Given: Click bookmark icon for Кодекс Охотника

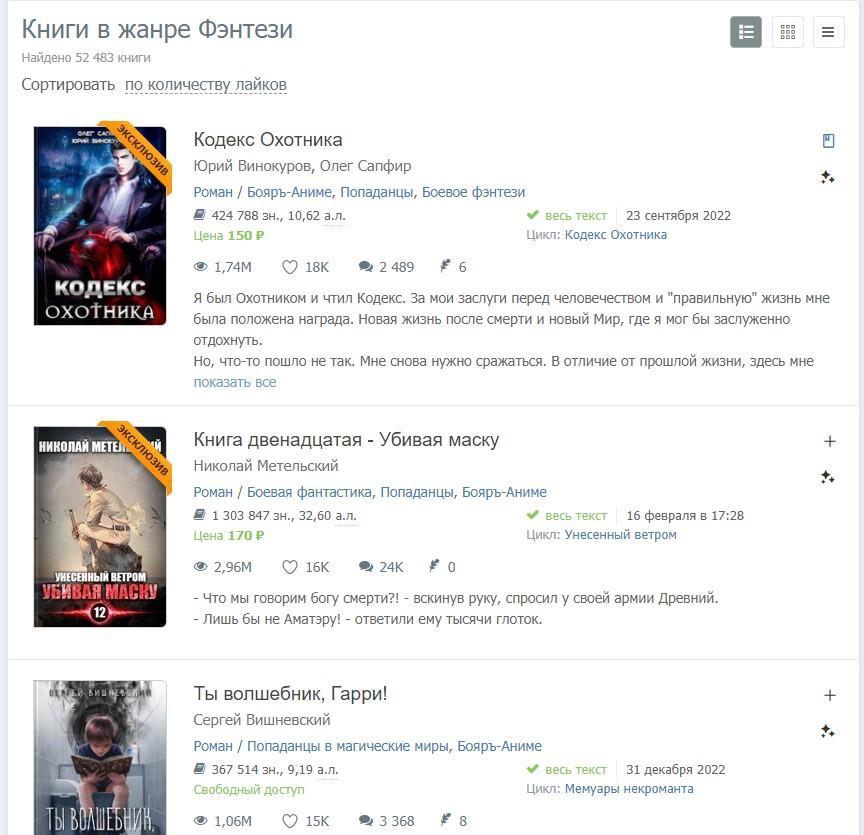Looking at the screenshot, I should [x=828, y=141].
